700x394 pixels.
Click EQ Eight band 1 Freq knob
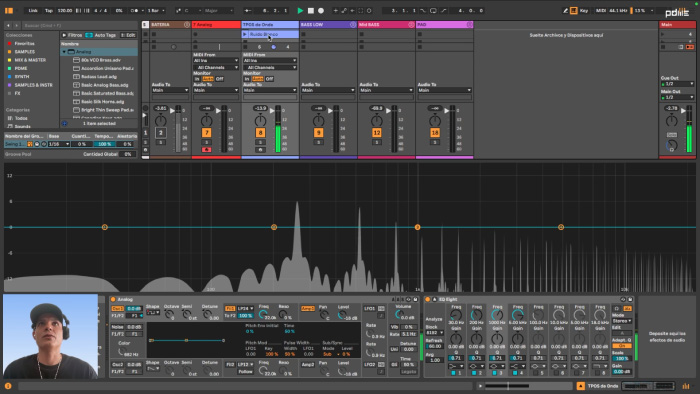[456, 316]
